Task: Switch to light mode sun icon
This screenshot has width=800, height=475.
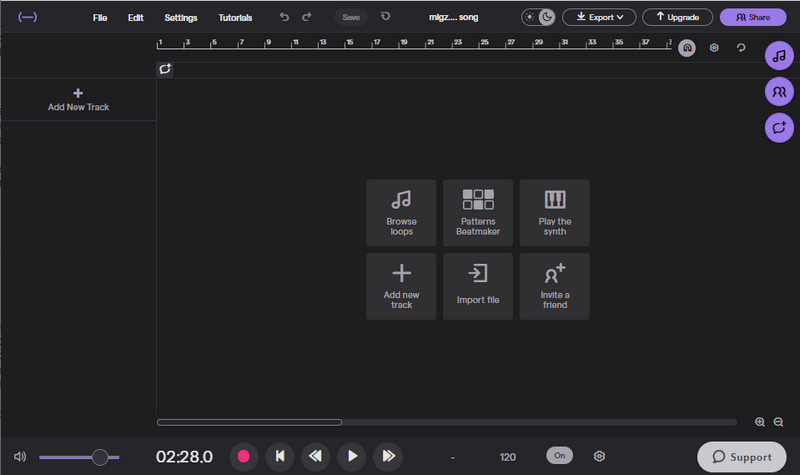Action: pyautogui.click(x=530, y=17)
